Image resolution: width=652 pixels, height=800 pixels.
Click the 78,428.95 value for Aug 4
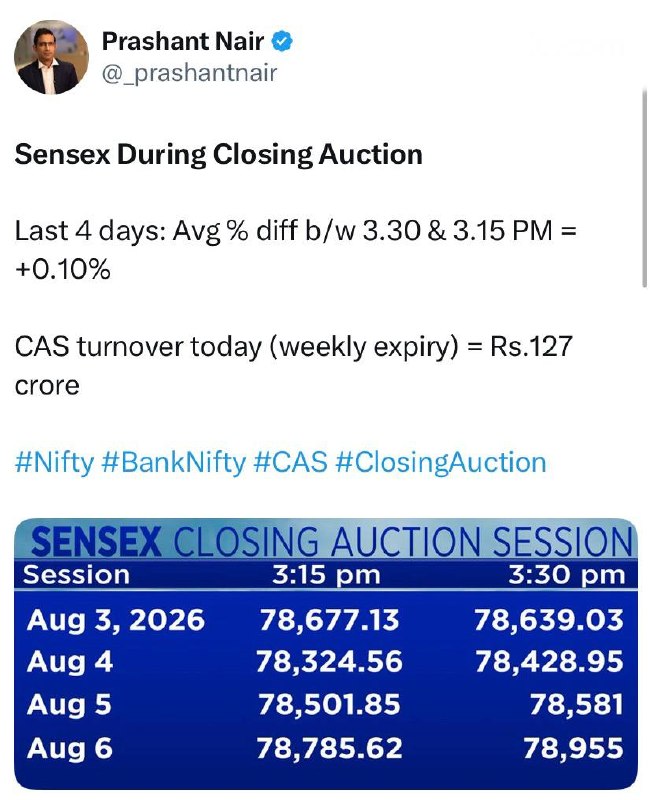(x=549, y=662)
